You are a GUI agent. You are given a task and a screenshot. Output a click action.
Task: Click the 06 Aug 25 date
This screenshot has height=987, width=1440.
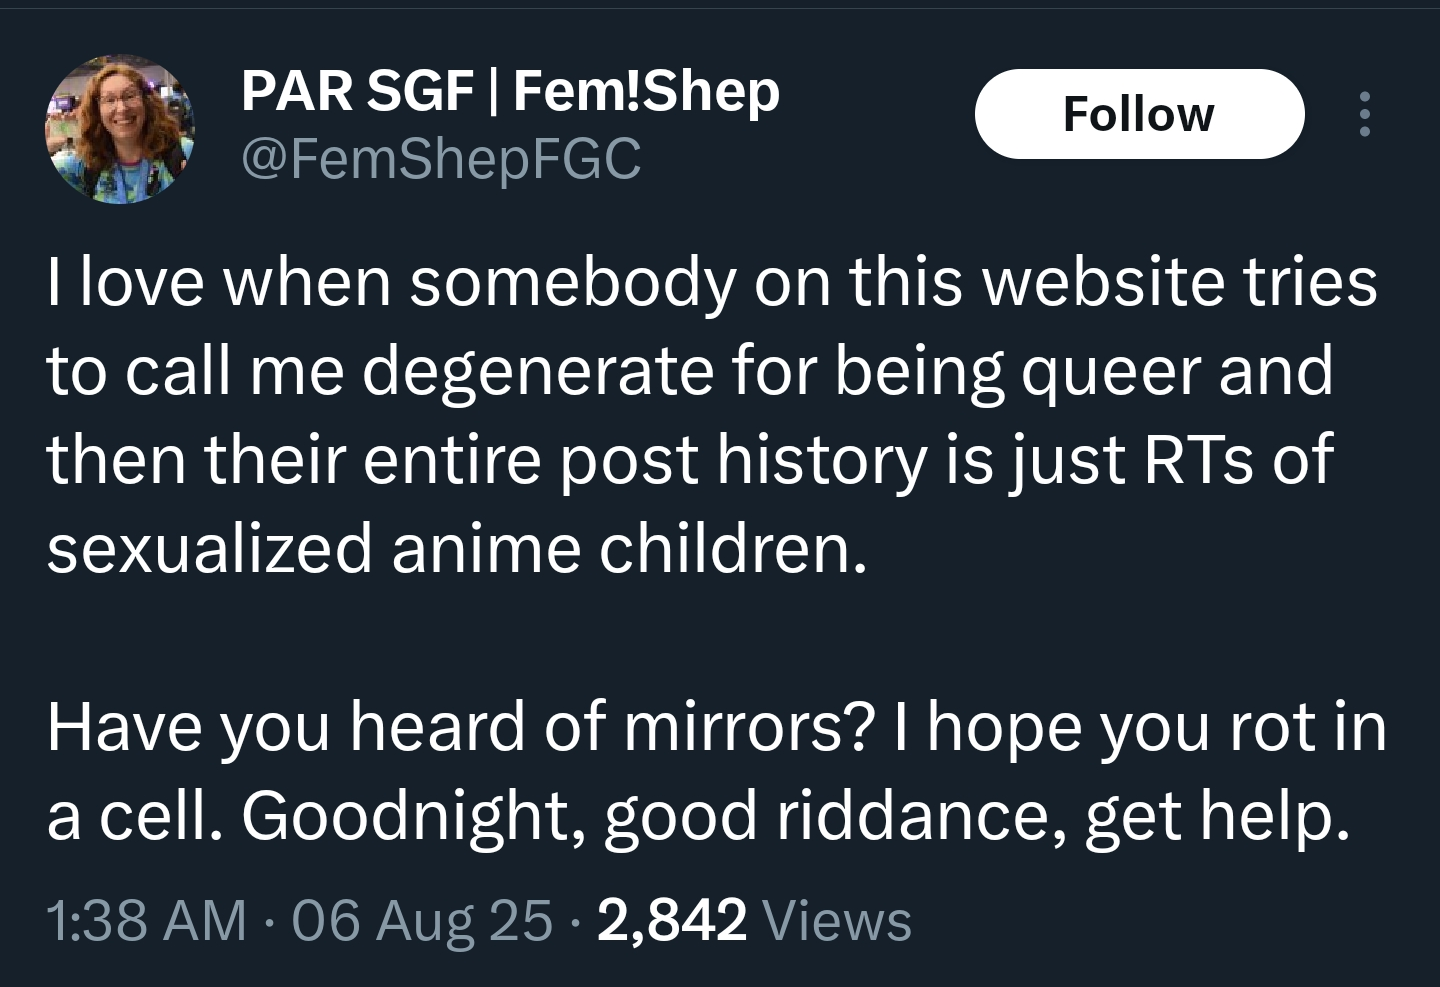(x=422, y=920)
